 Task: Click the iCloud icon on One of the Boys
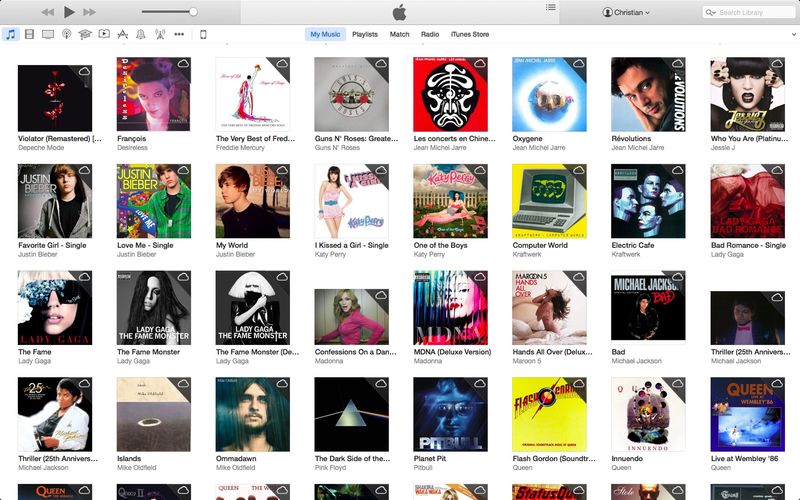click(480, 170)
